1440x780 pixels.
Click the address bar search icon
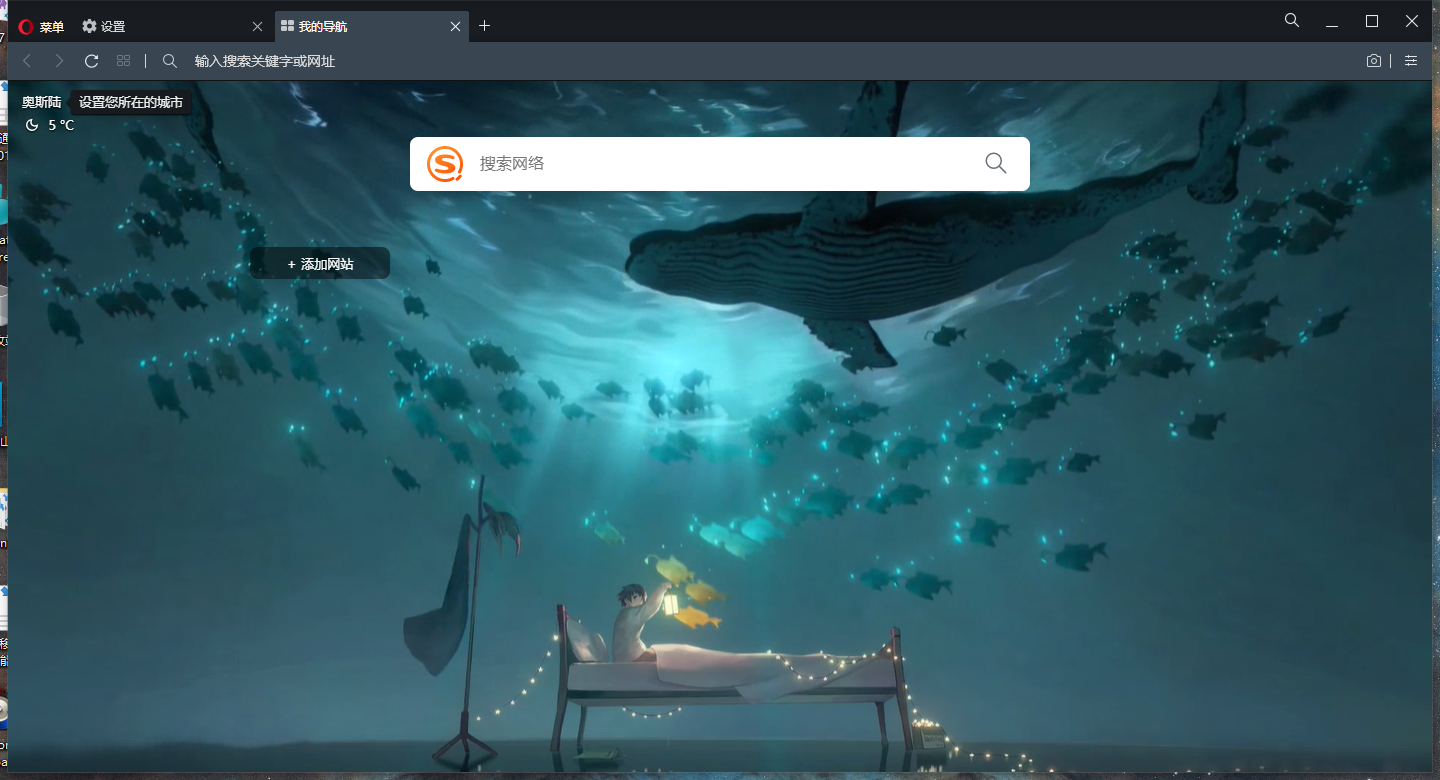[x=170, y=61]
